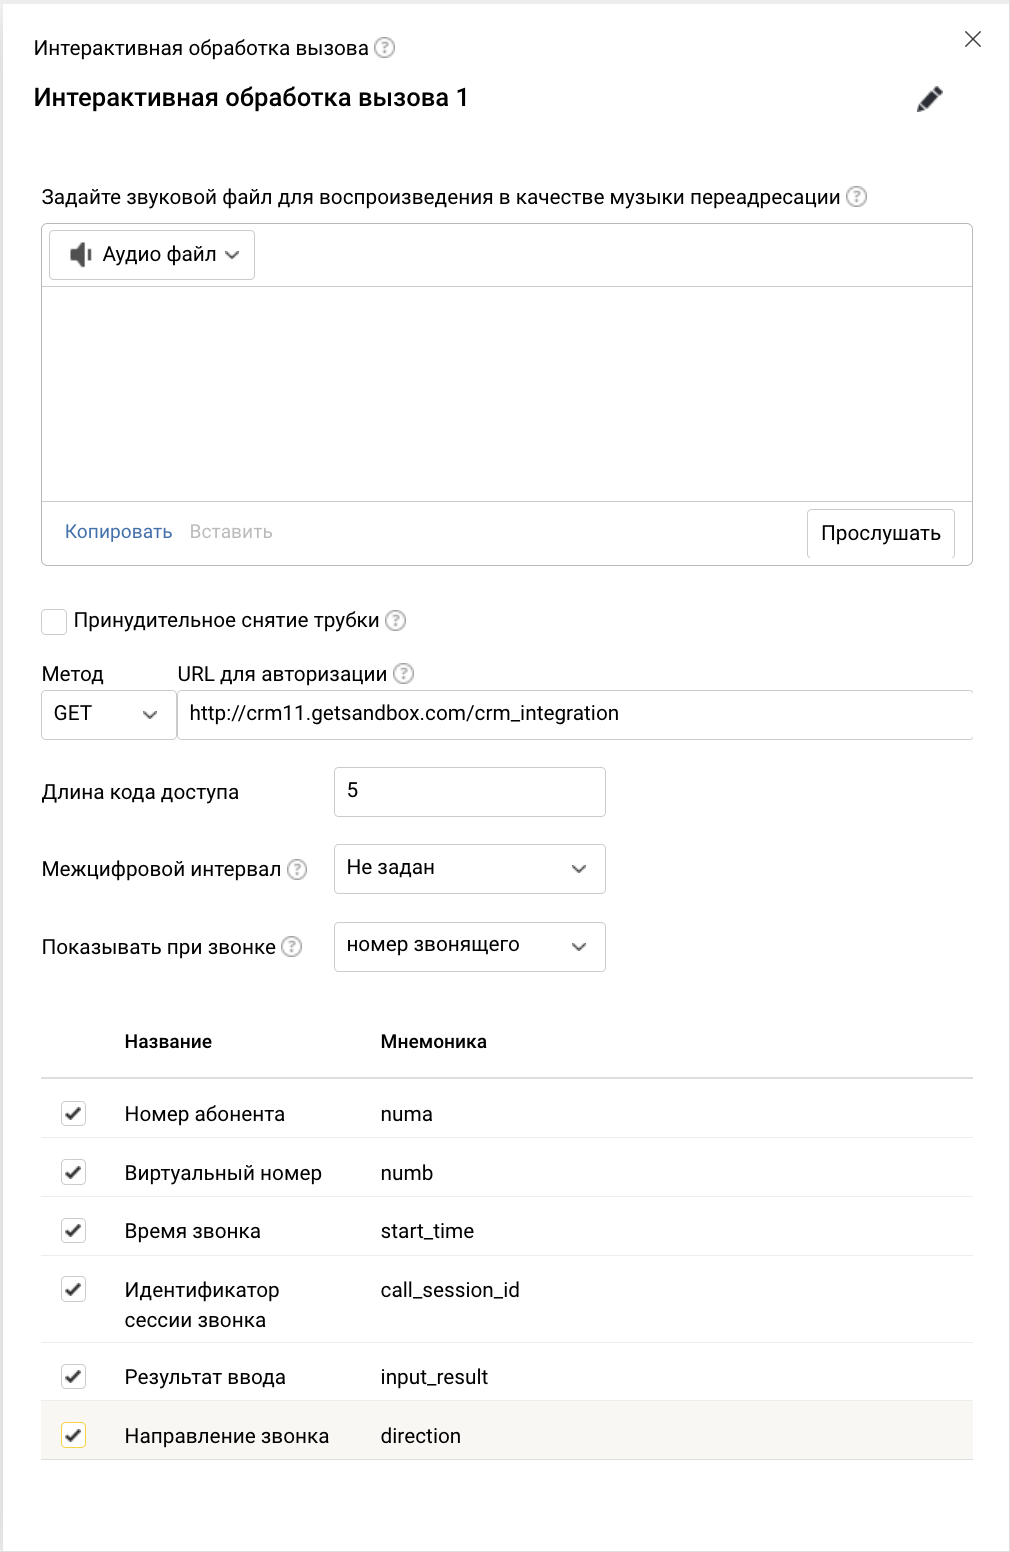This screenshot has height=1552, width=1010.
Task: Open help icon next to Интерактивная обработка вызова
Action: point(384,48)
